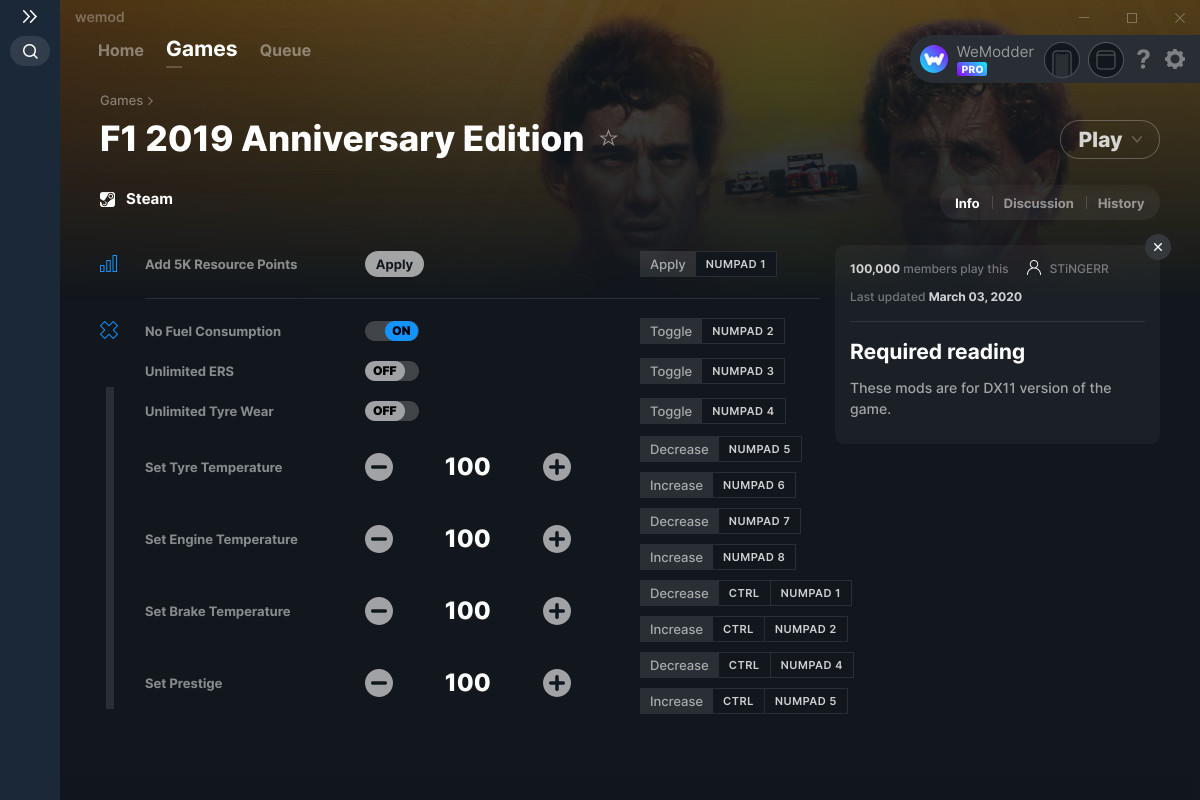1200x800 pixels.
Task: Select the Add 5K Resource Points label
Action: coord(221,264)
